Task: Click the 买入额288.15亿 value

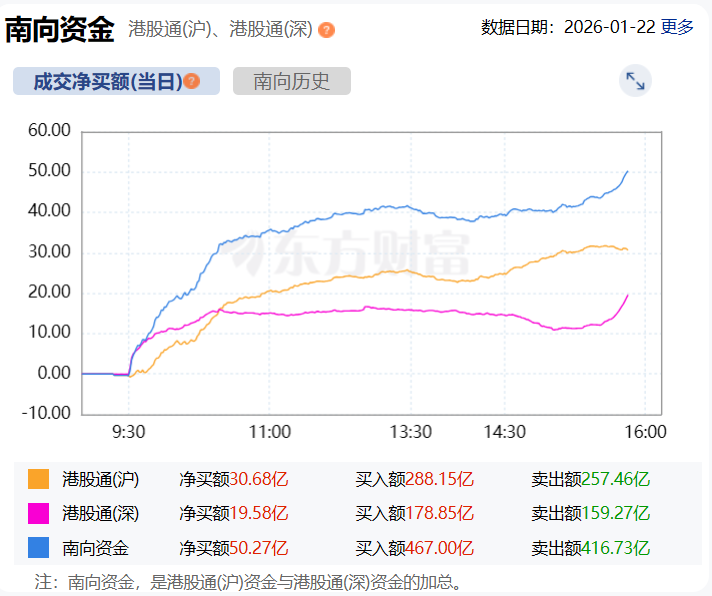Action: pos(414,480)
